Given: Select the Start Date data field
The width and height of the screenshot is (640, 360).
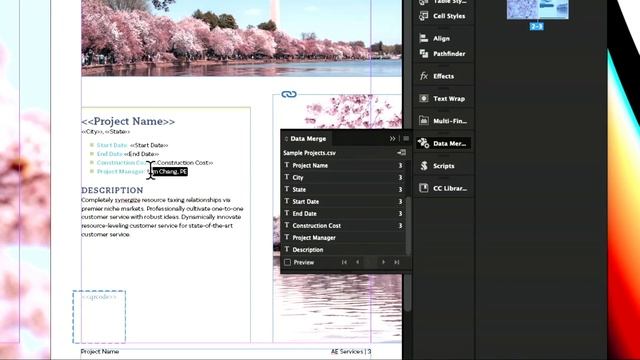Looking at the screenshot, I should [343, 202].
